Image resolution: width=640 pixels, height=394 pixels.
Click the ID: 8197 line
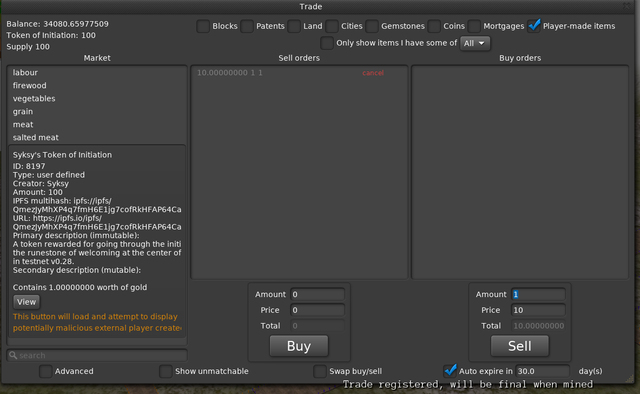pos(29,166)
